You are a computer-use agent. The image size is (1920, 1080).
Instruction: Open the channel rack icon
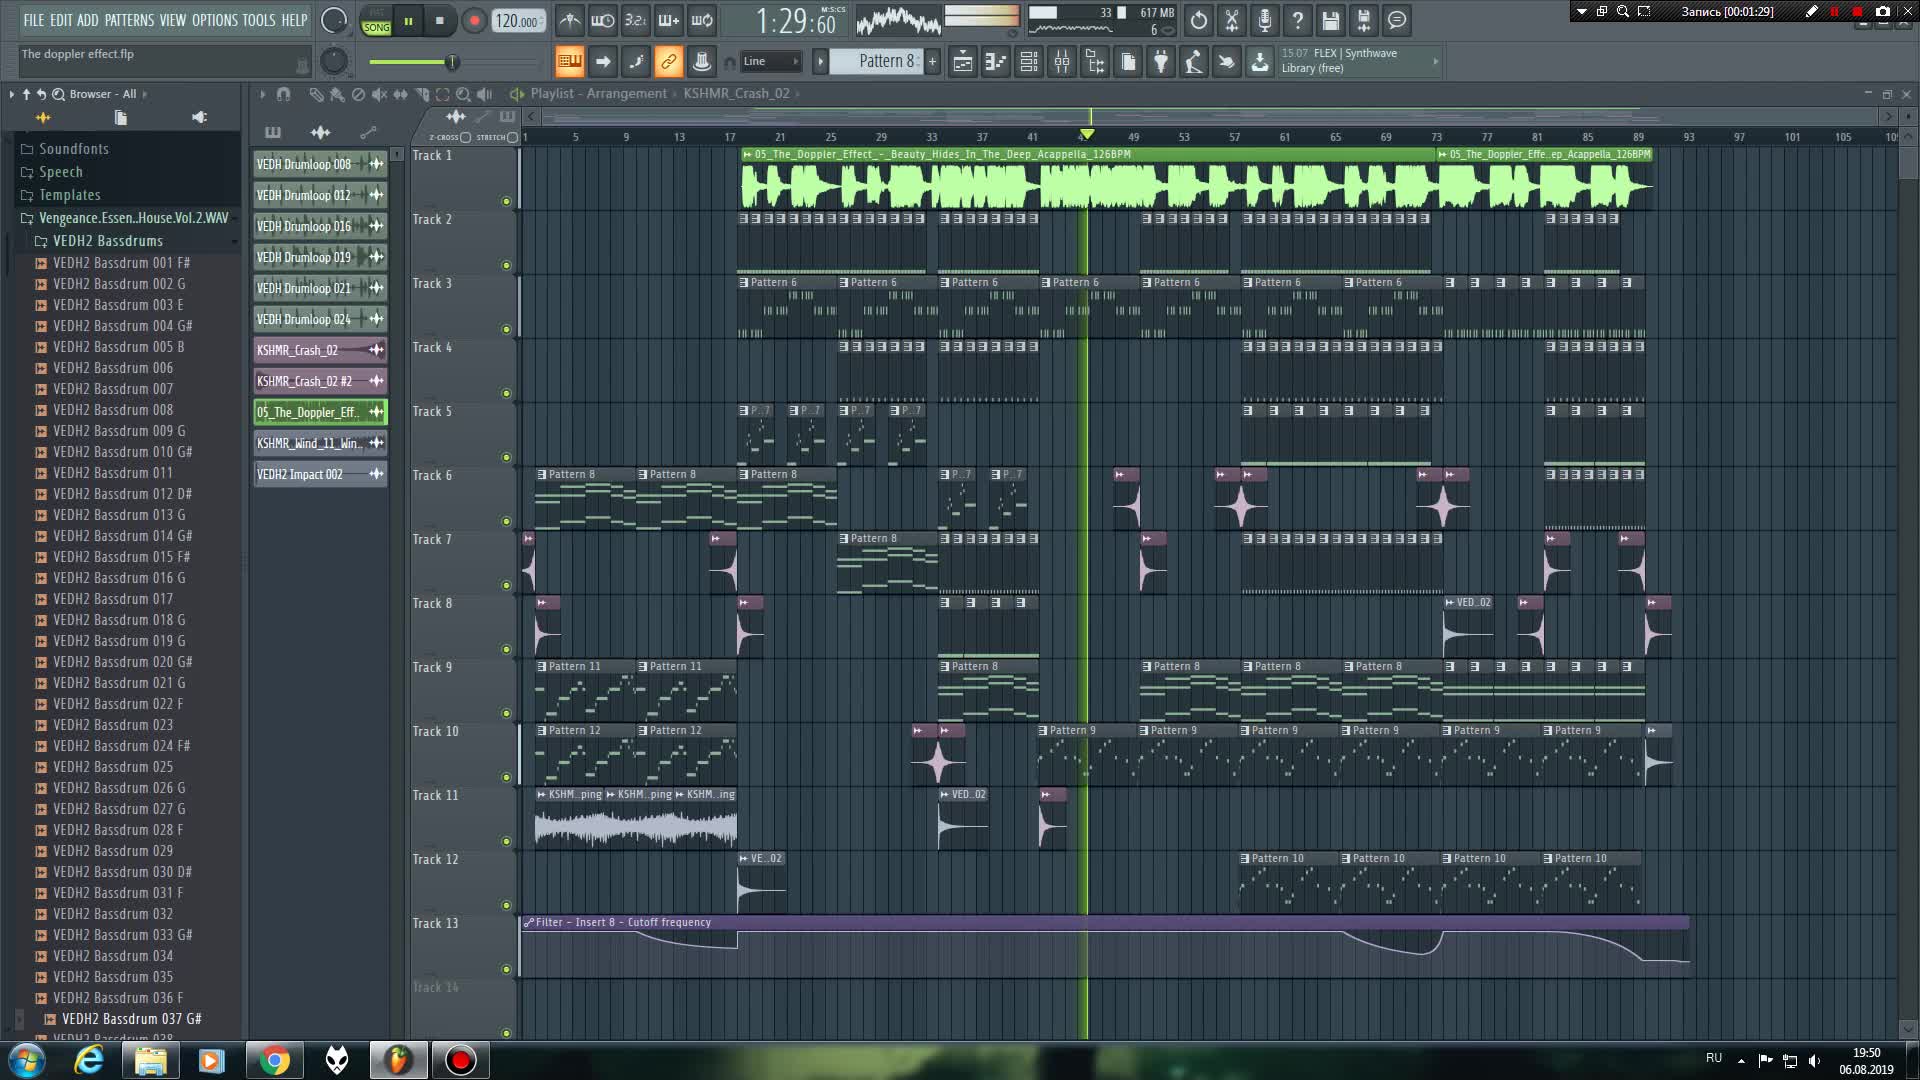click(1029, 62)
